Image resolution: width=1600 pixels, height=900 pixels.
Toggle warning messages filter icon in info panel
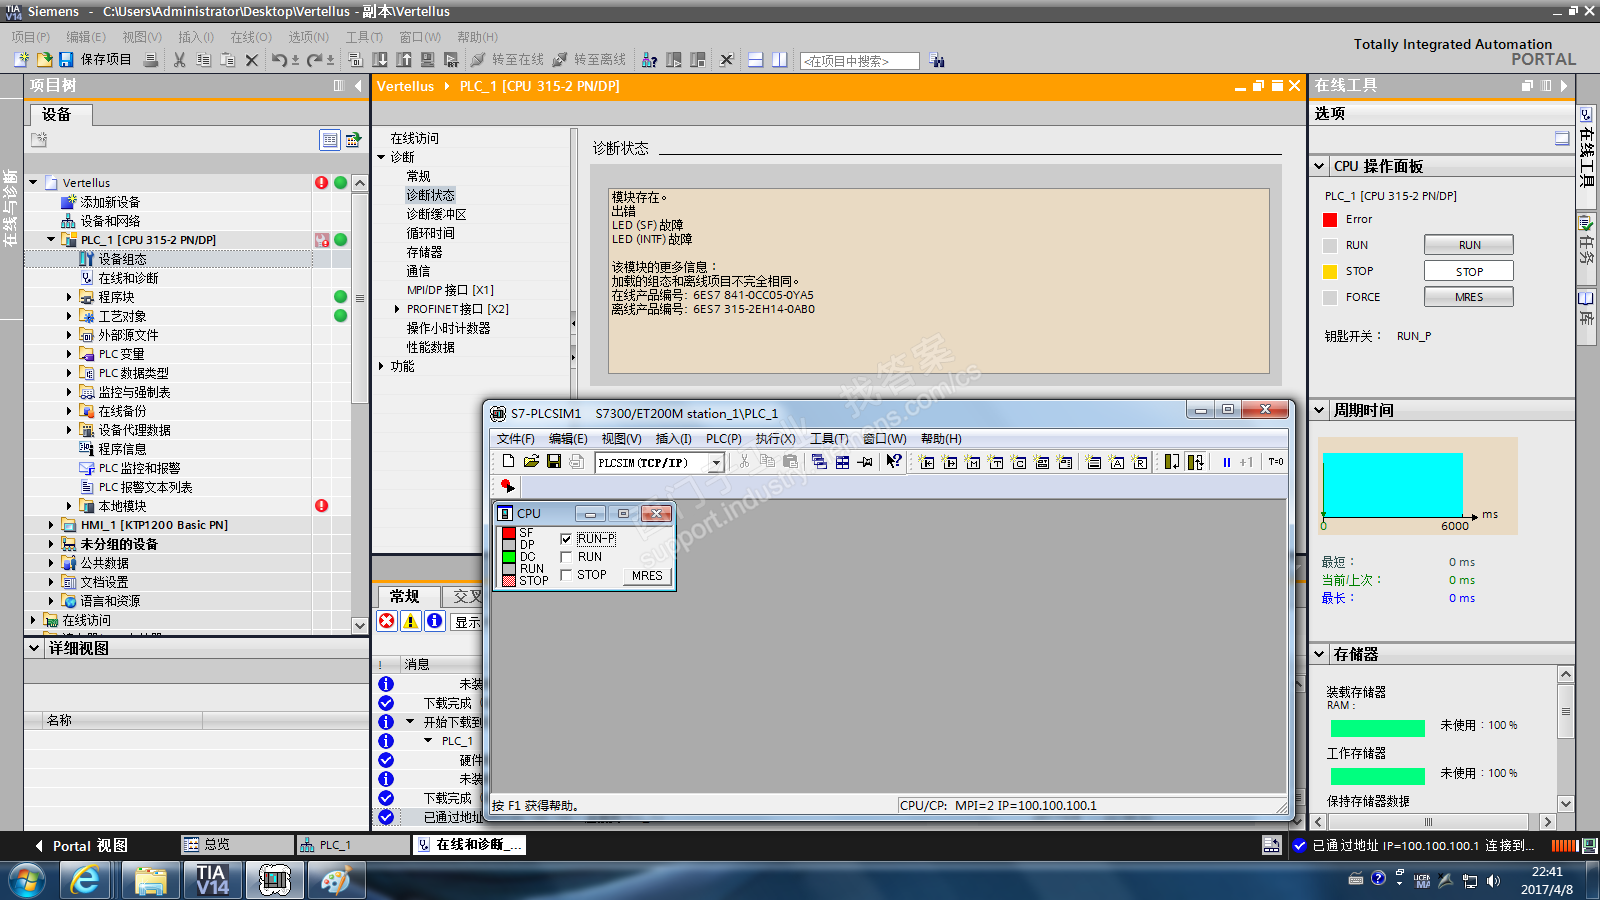(x=411, y=621)
